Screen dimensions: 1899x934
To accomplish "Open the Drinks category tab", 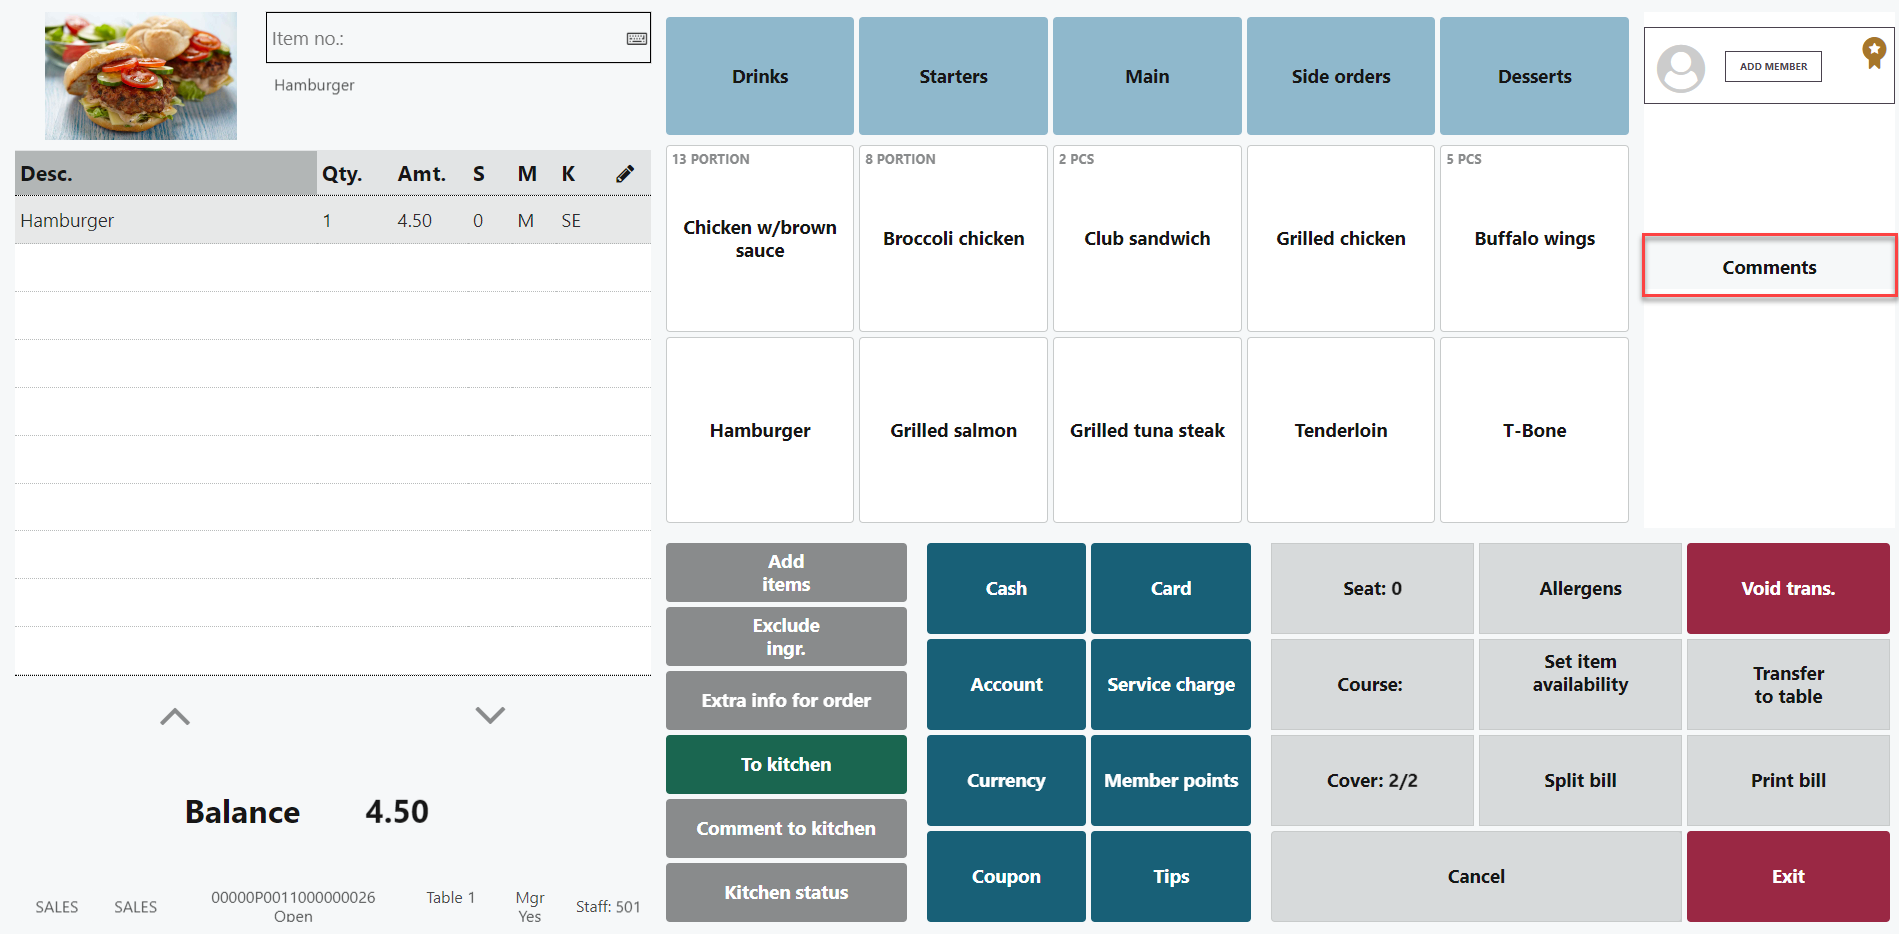I will coord(759,76).
